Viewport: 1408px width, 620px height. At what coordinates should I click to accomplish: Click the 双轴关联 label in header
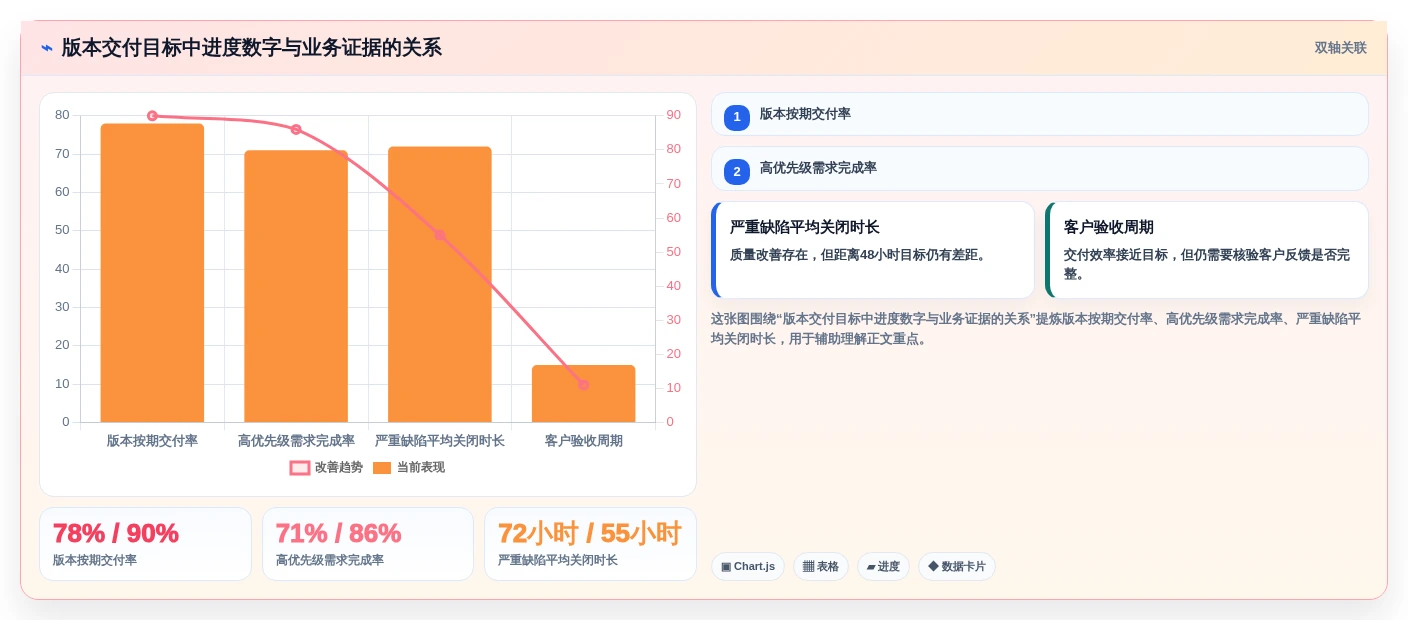(1340, 48)
